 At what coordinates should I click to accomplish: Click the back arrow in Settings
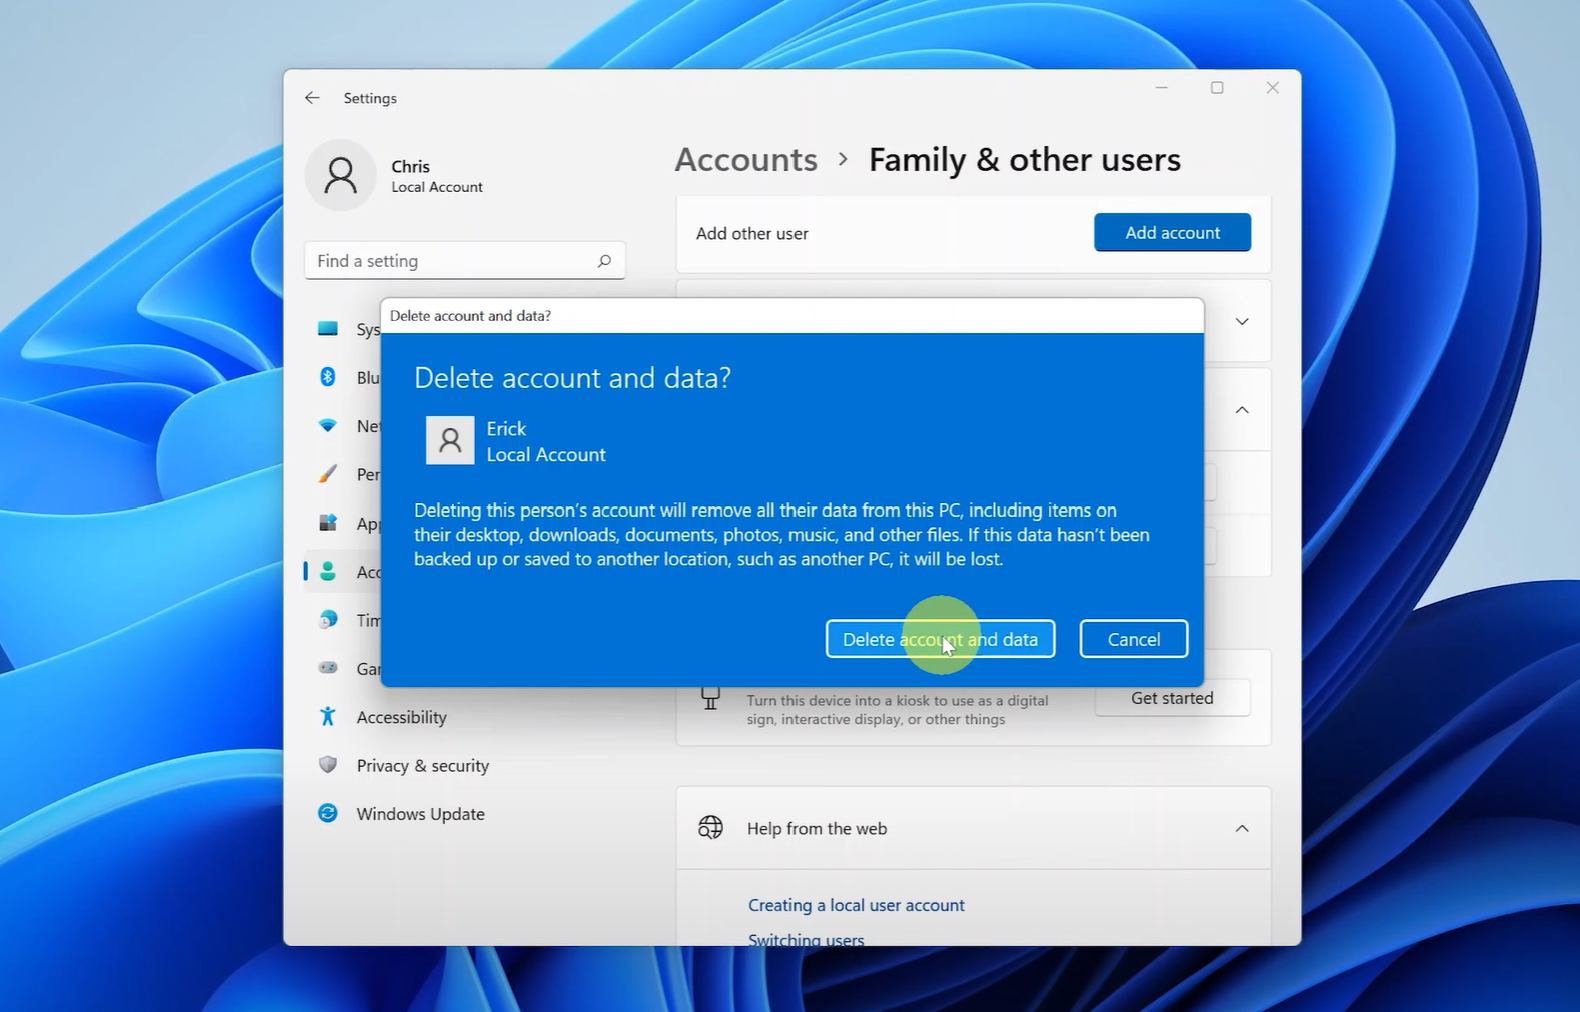tap(312, 98)
